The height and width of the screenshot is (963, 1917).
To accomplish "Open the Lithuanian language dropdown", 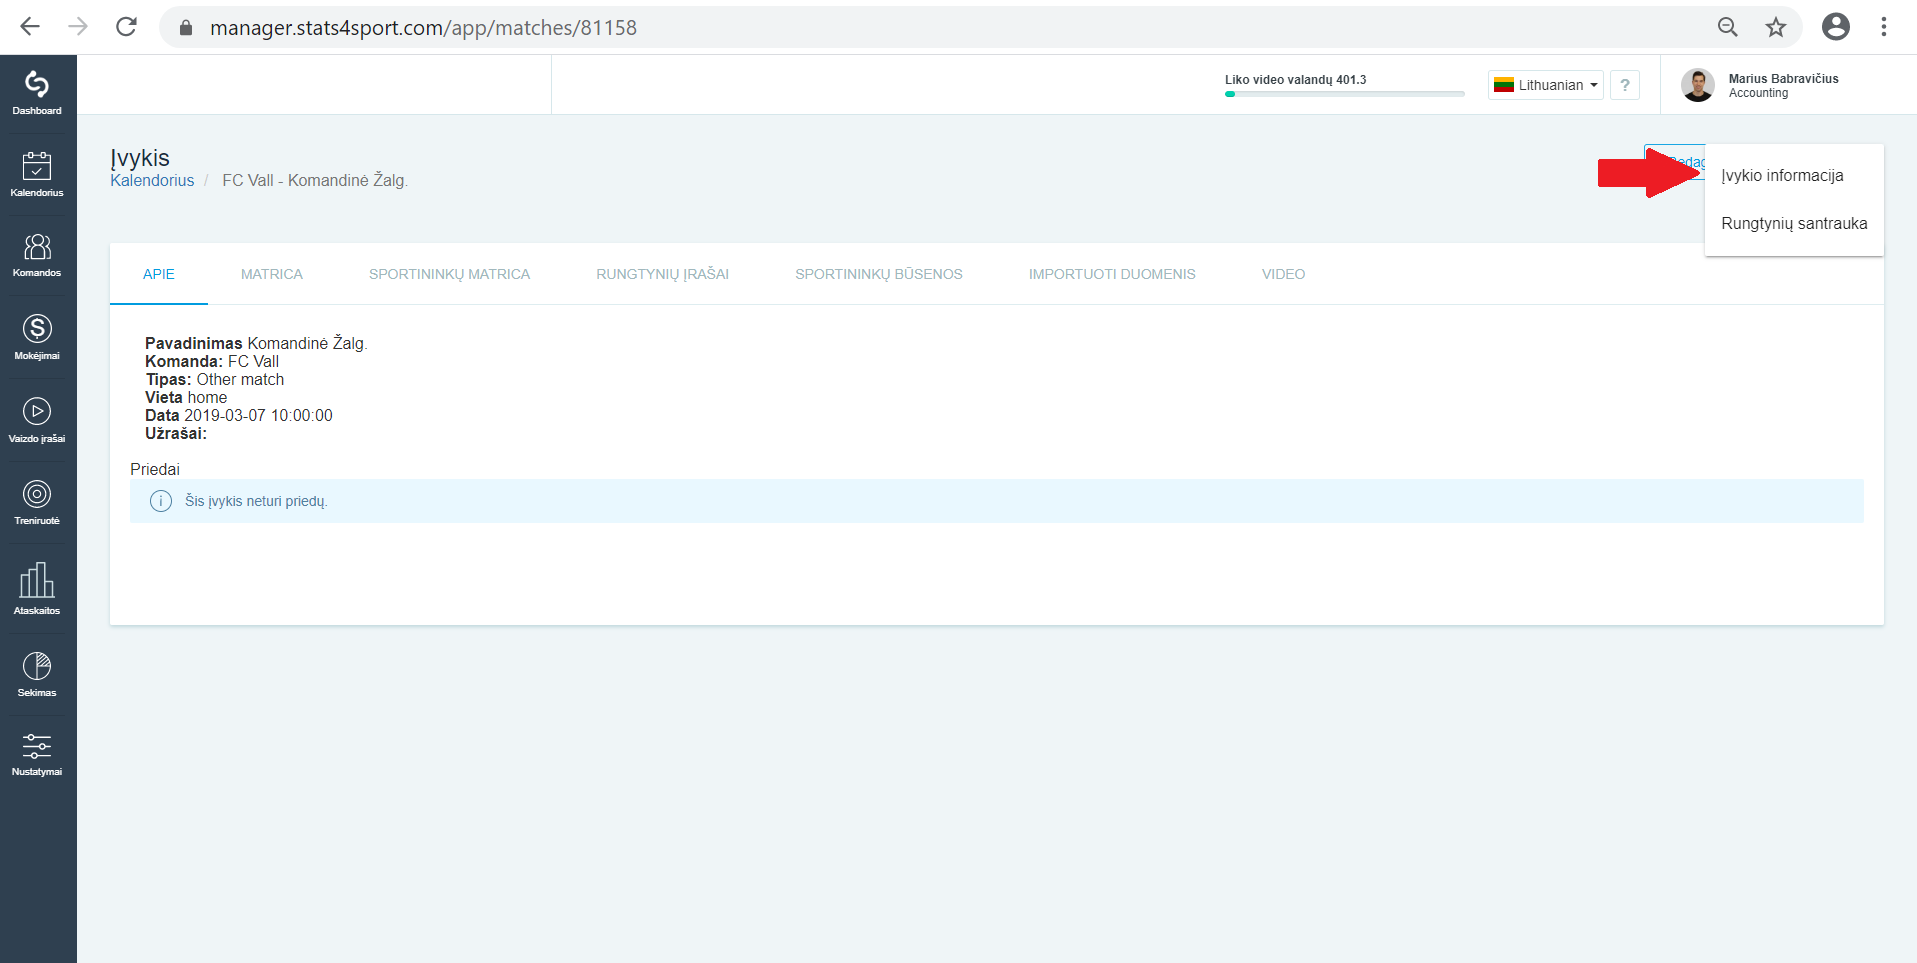I will tap(1546, 85).
